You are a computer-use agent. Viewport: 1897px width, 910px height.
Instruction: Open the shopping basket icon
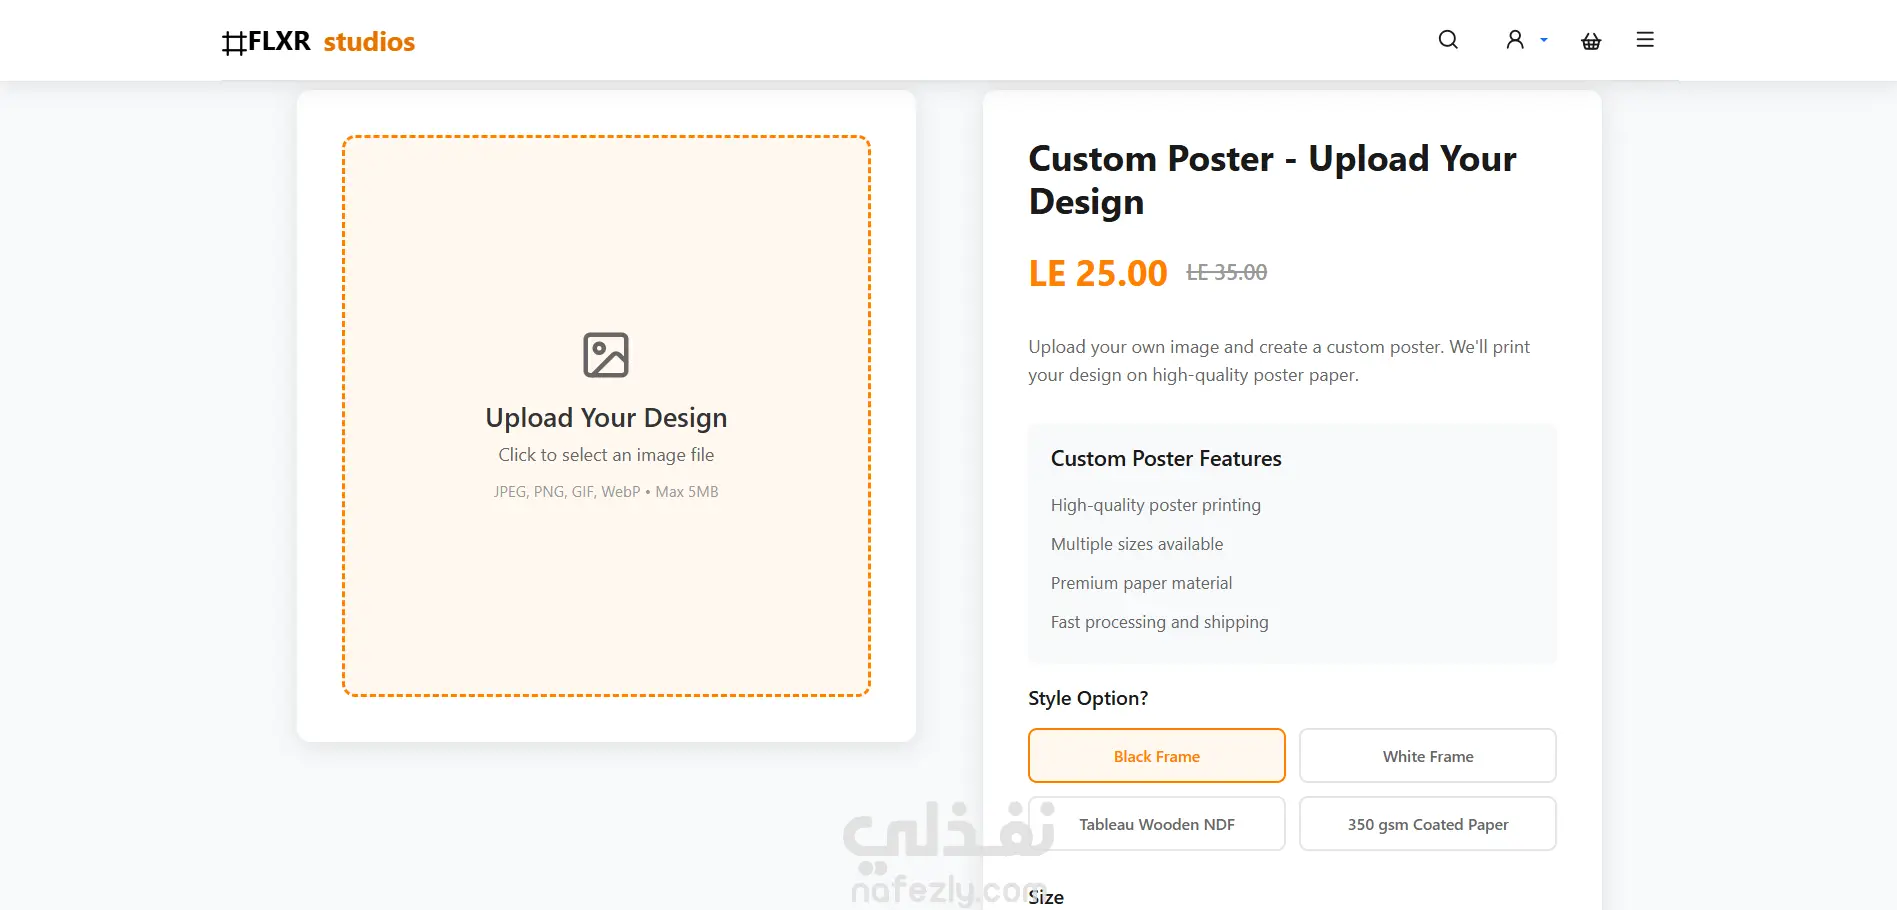pos(1591,41)
